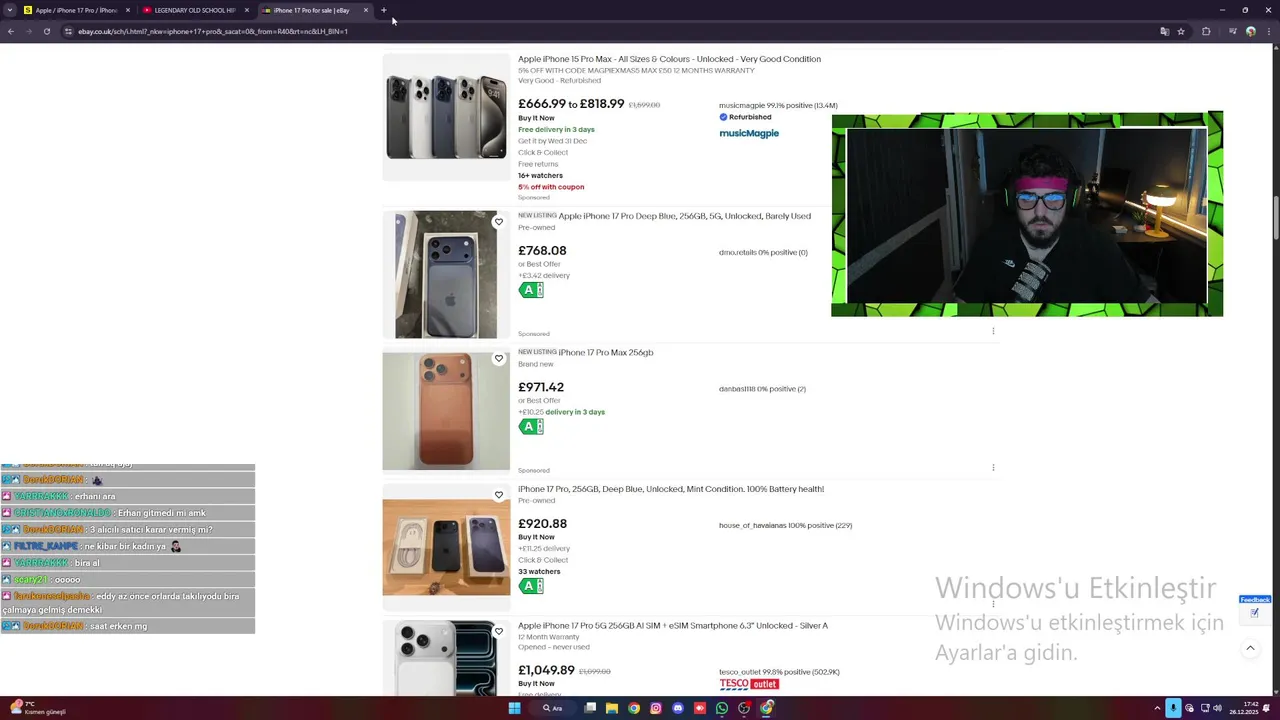This screenshot has height=720, width=1280.
Task: Click musicmagpie 99.1% positive seller text
Action: 778,105
